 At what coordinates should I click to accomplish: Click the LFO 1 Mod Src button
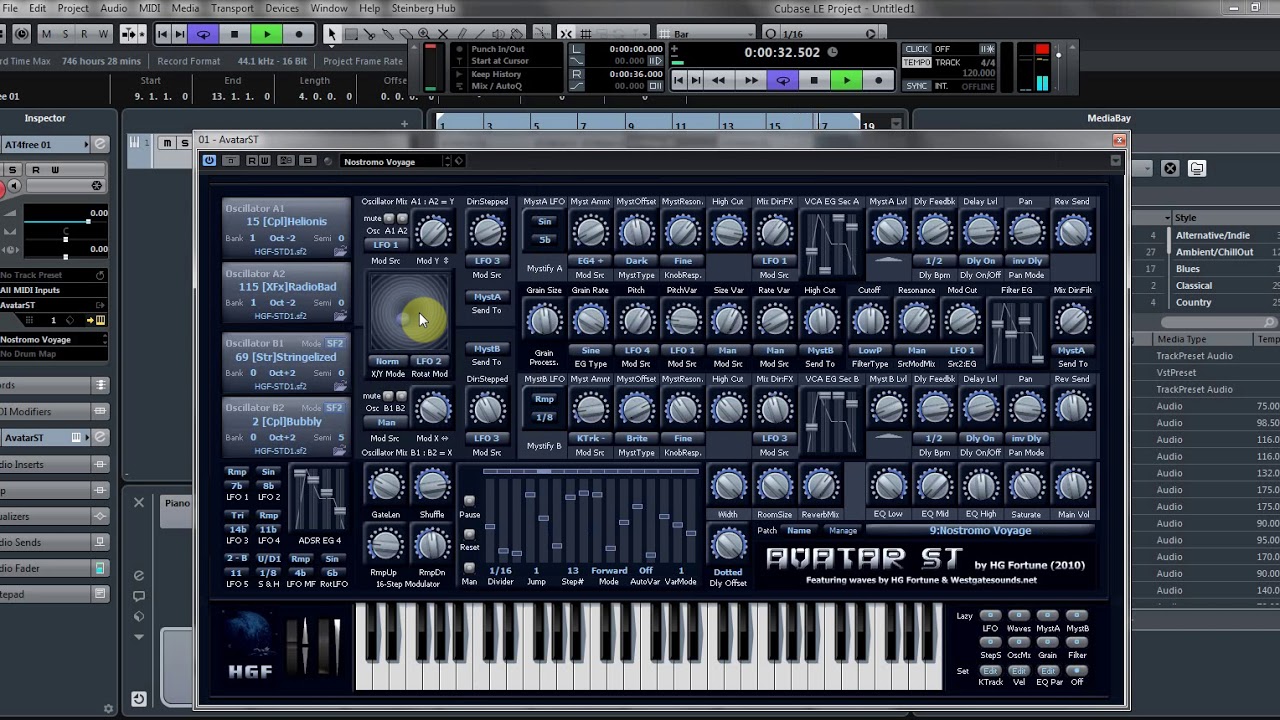(385, 245)
